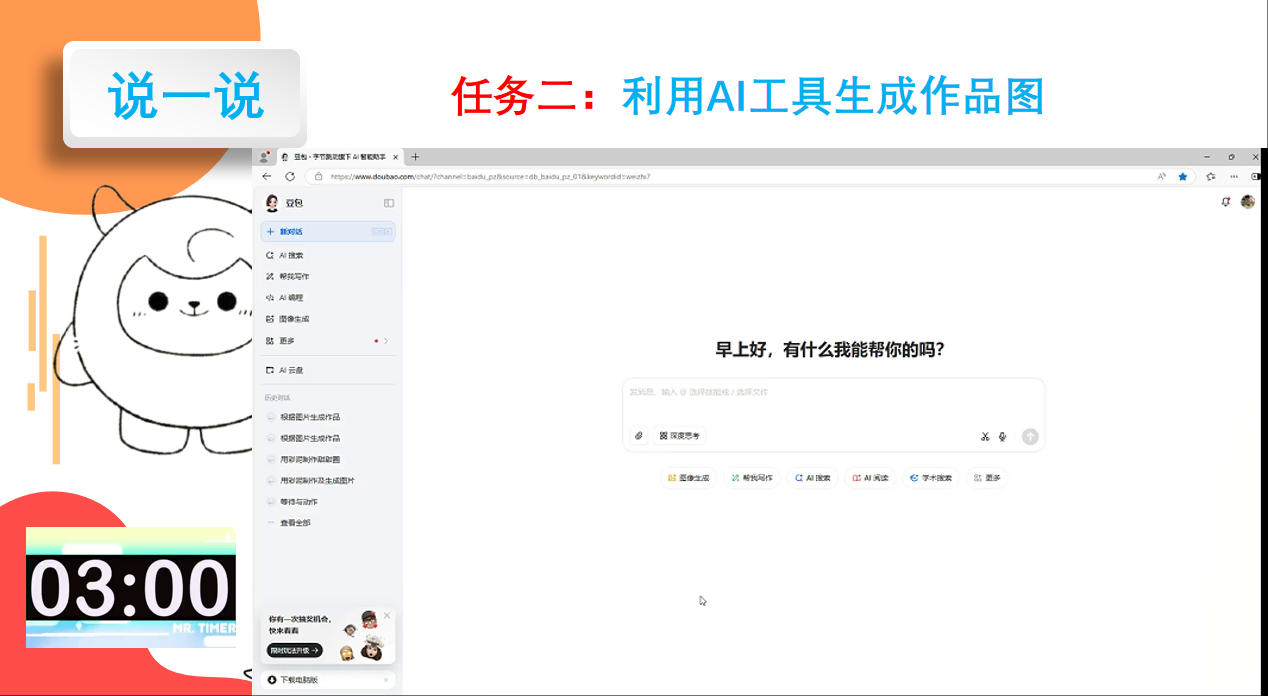Collapse the sidebar using the panel icon
This screenshot has width=1268, height=696.
coord(389,203)
